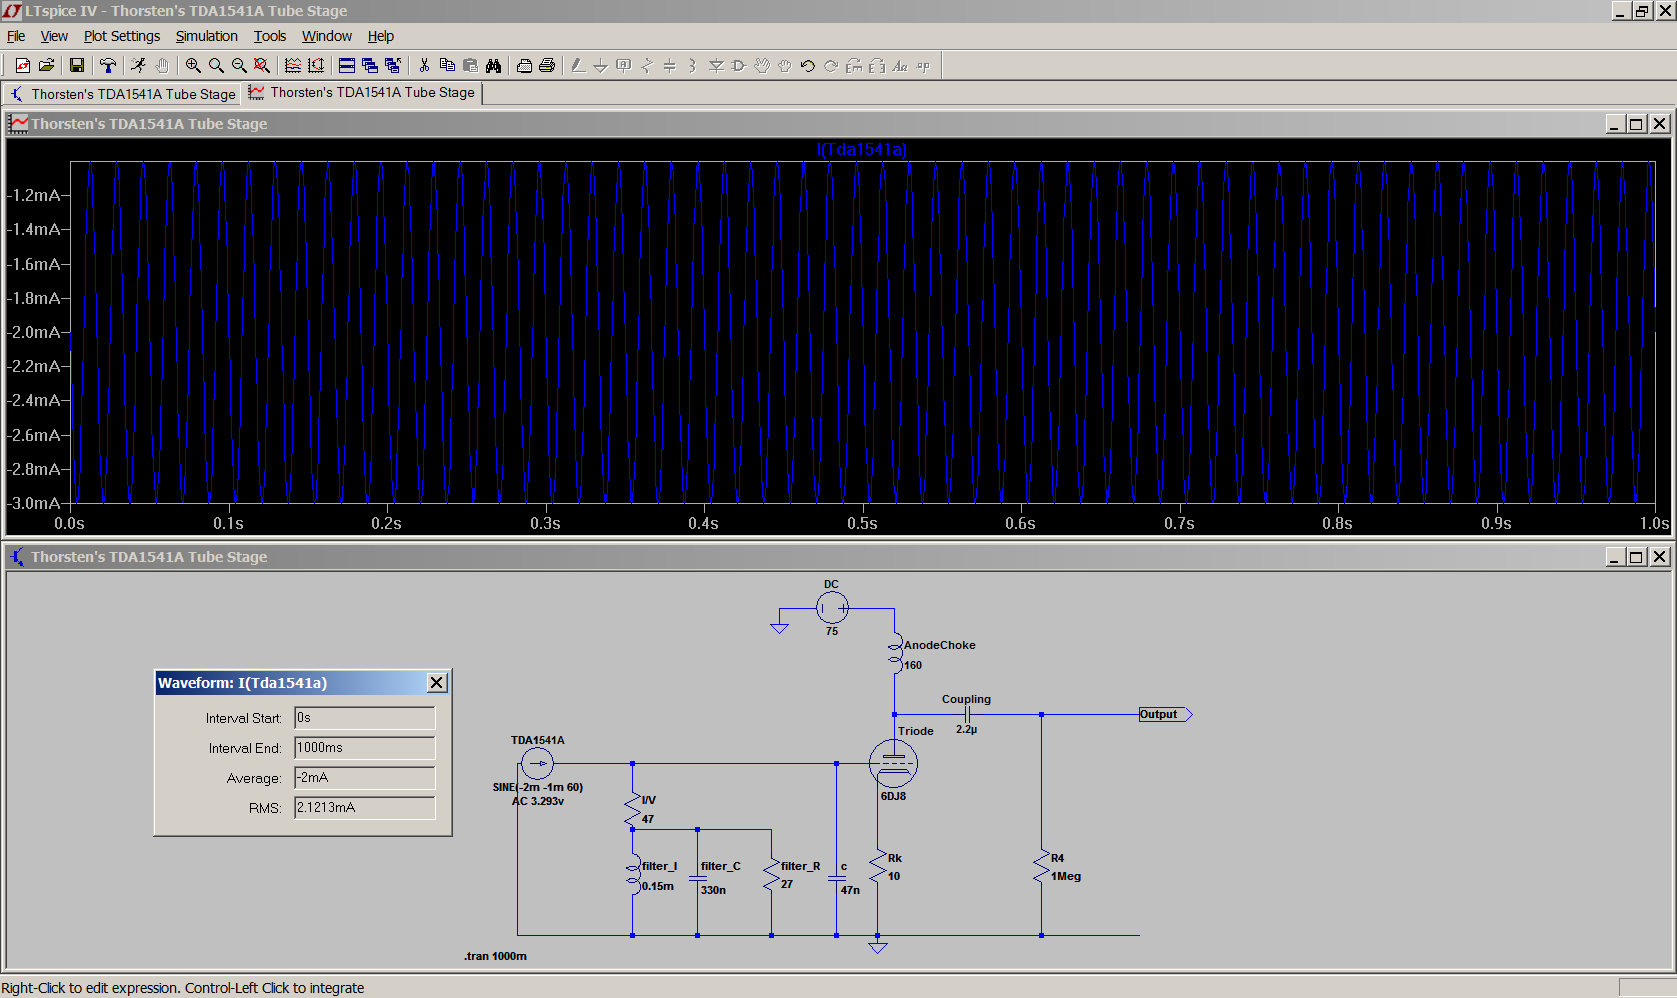Screen dimensions: 1677x998
Task: Select the Zoom Out magnifier
Action: coord(239,66)
